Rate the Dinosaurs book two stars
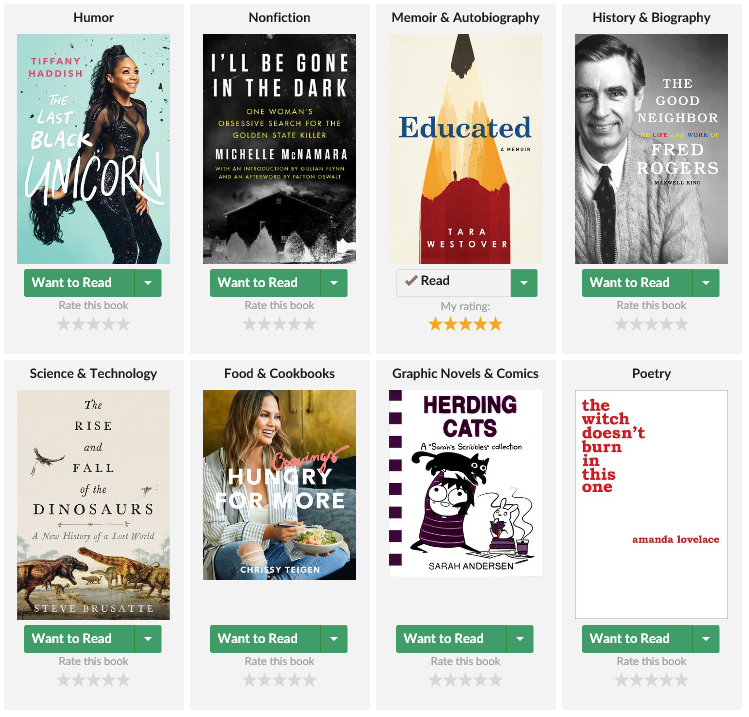This screenshot has height=717, width=749. click(78, 680)
